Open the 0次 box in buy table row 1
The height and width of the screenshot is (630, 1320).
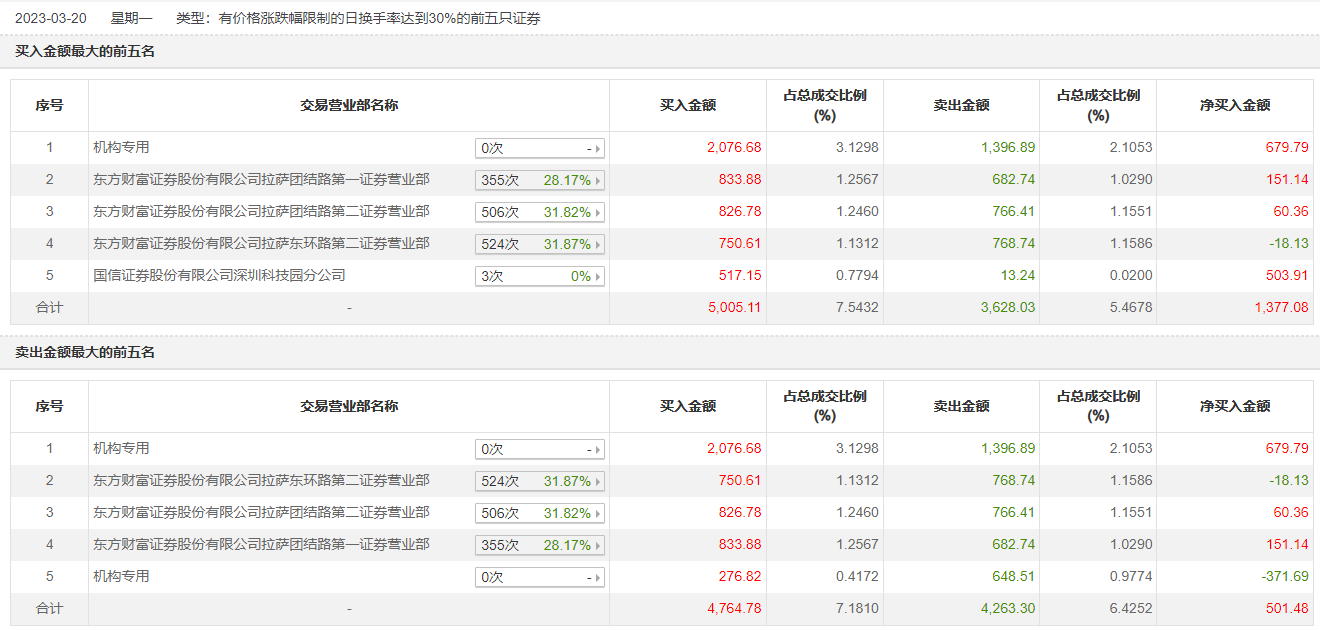pyautogui.click(x=540, y=149)
